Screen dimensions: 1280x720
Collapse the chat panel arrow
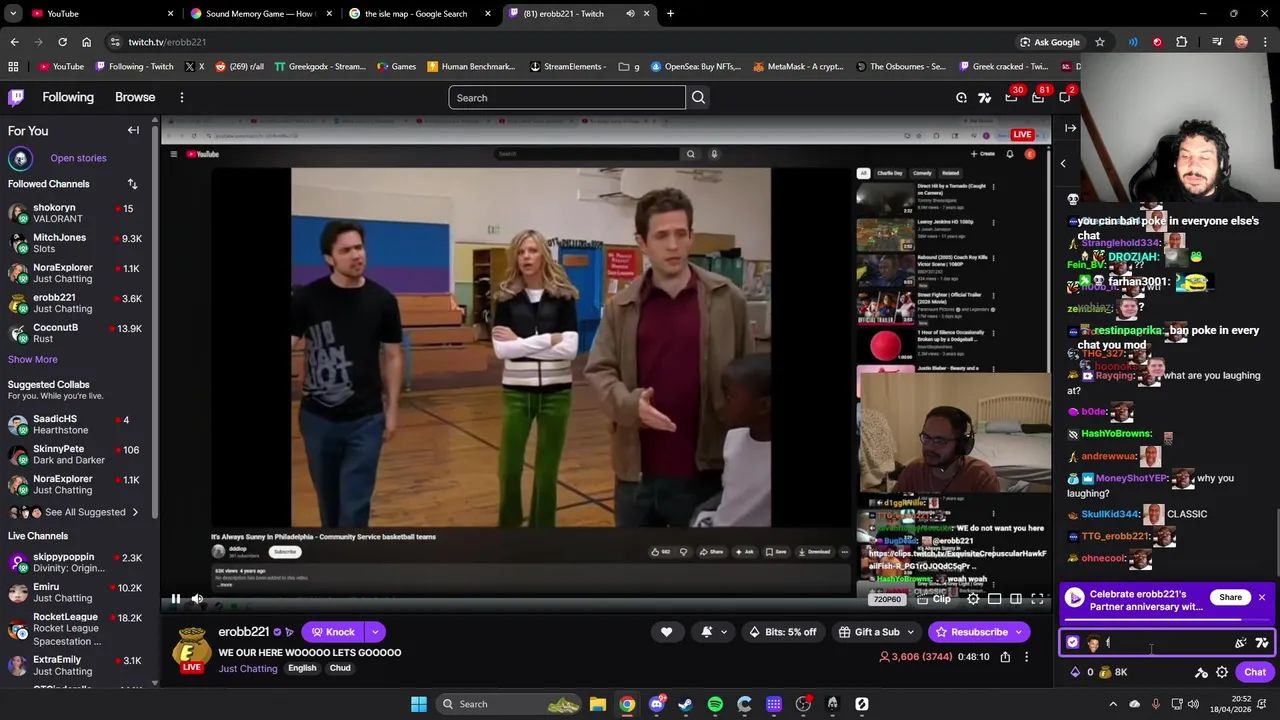(x=1070, y=128)
